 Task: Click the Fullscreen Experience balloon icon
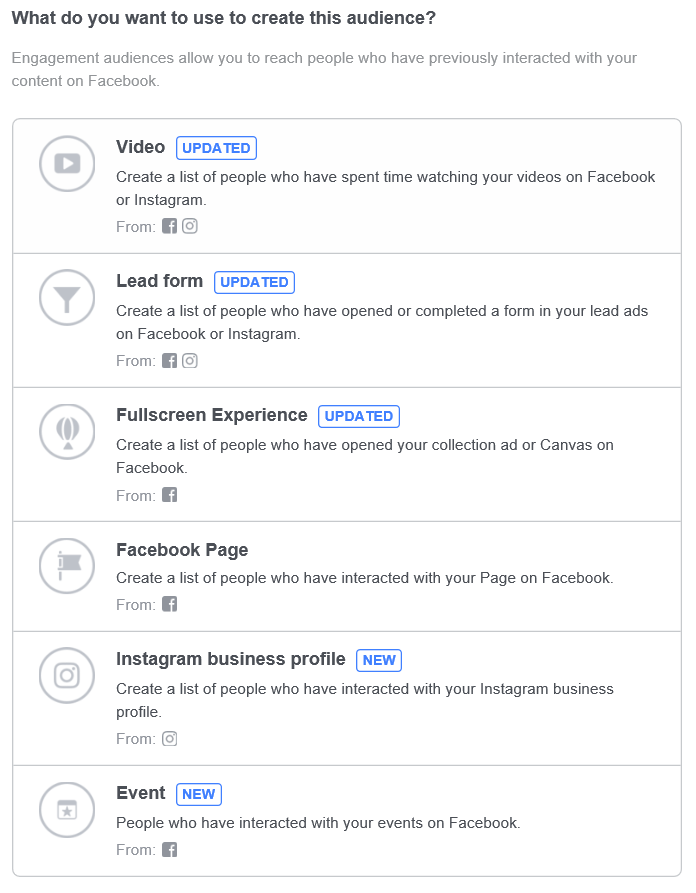pos(67,432)
